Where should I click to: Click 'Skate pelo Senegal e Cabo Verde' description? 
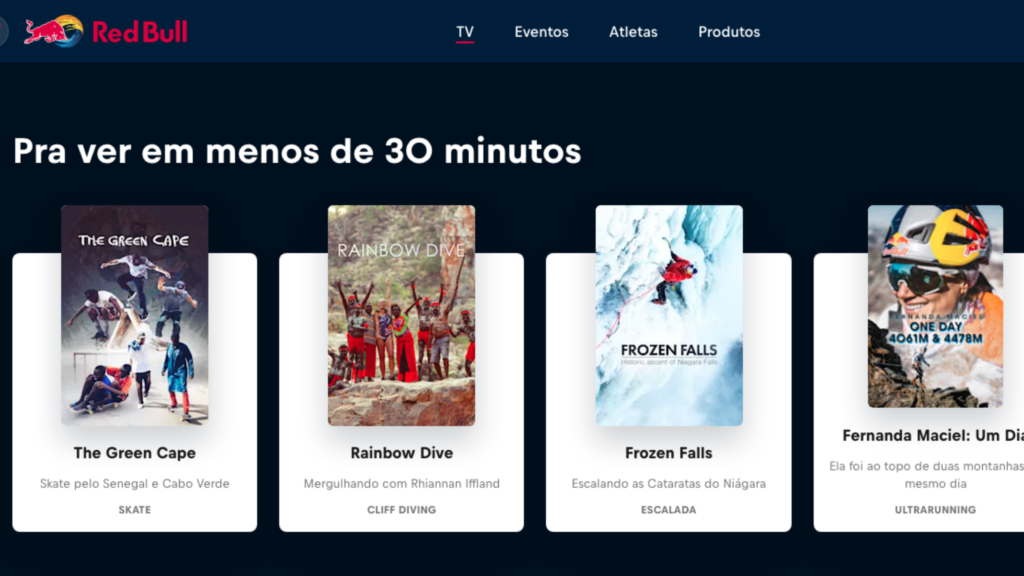(135, 484)
